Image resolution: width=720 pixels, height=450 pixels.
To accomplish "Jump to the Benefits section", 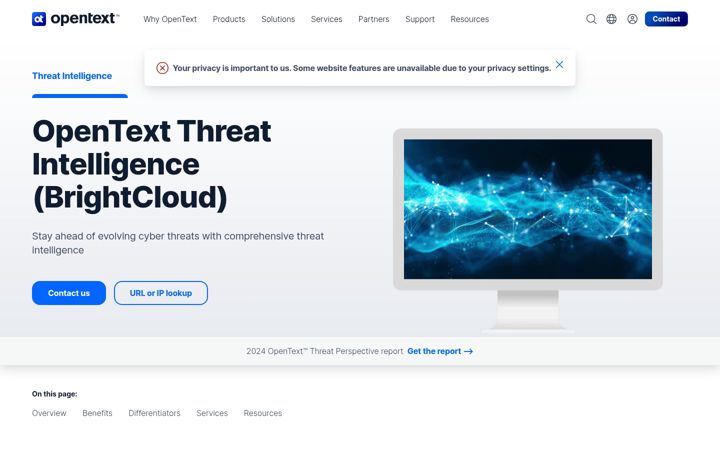I will 97,413.
